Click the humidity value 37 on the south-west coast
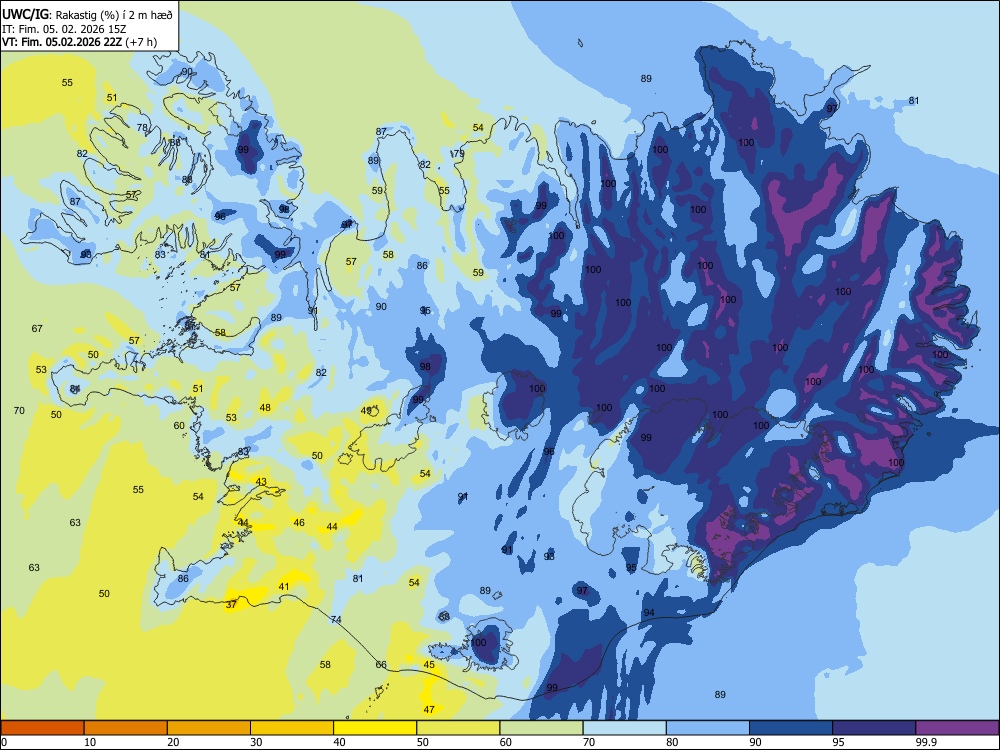 (x=231, y=604)
